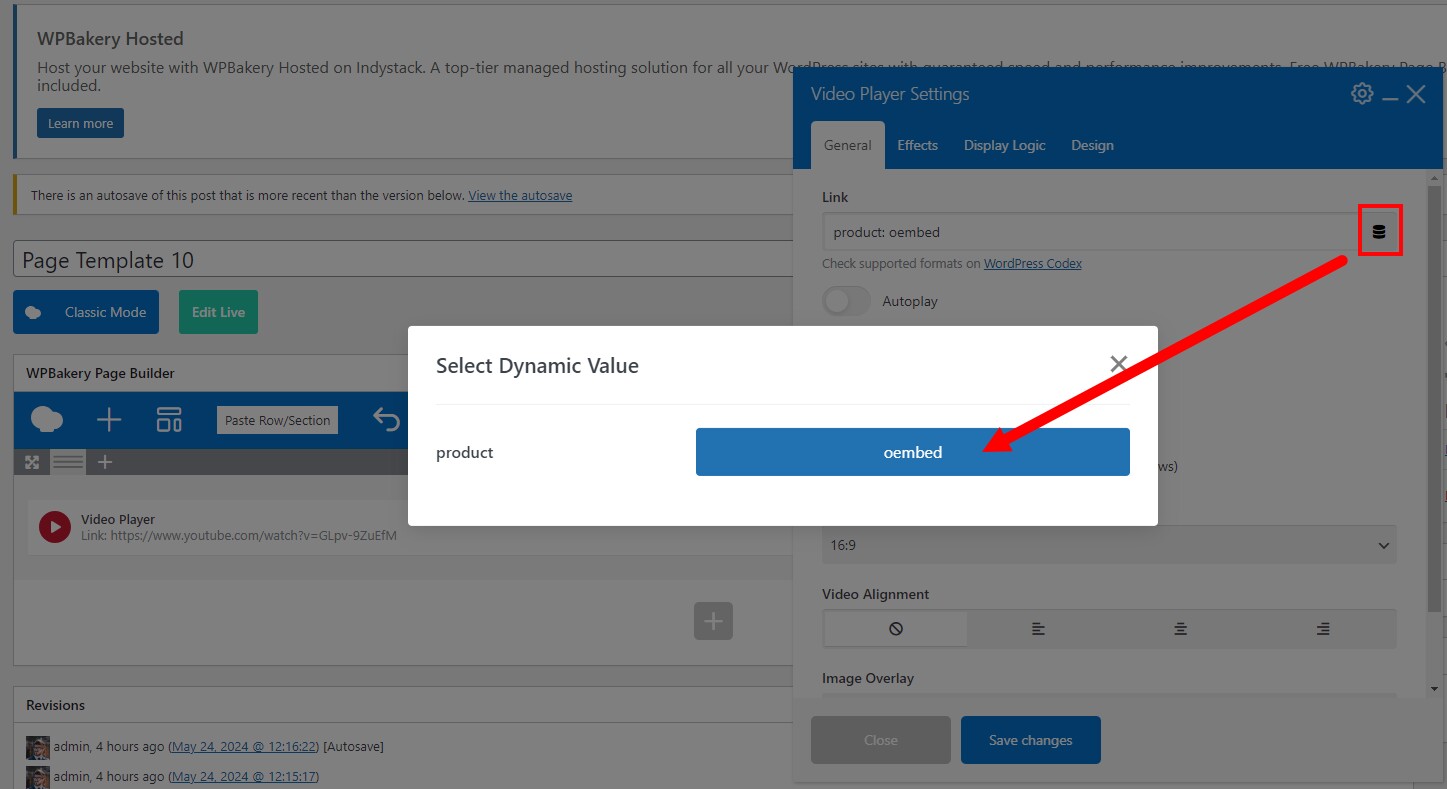Click the red Video Player play icon

coord(54,527)
